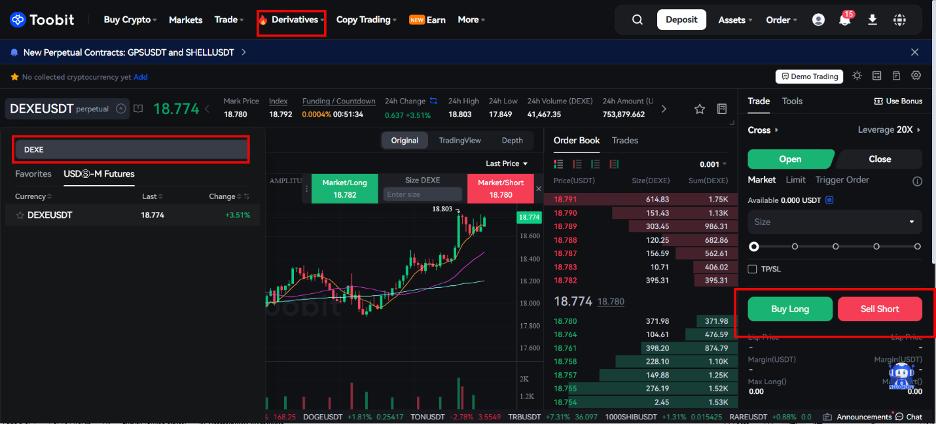936x424 pixels.
Task: Switch to the Trades tab
Action: (625, 140)
